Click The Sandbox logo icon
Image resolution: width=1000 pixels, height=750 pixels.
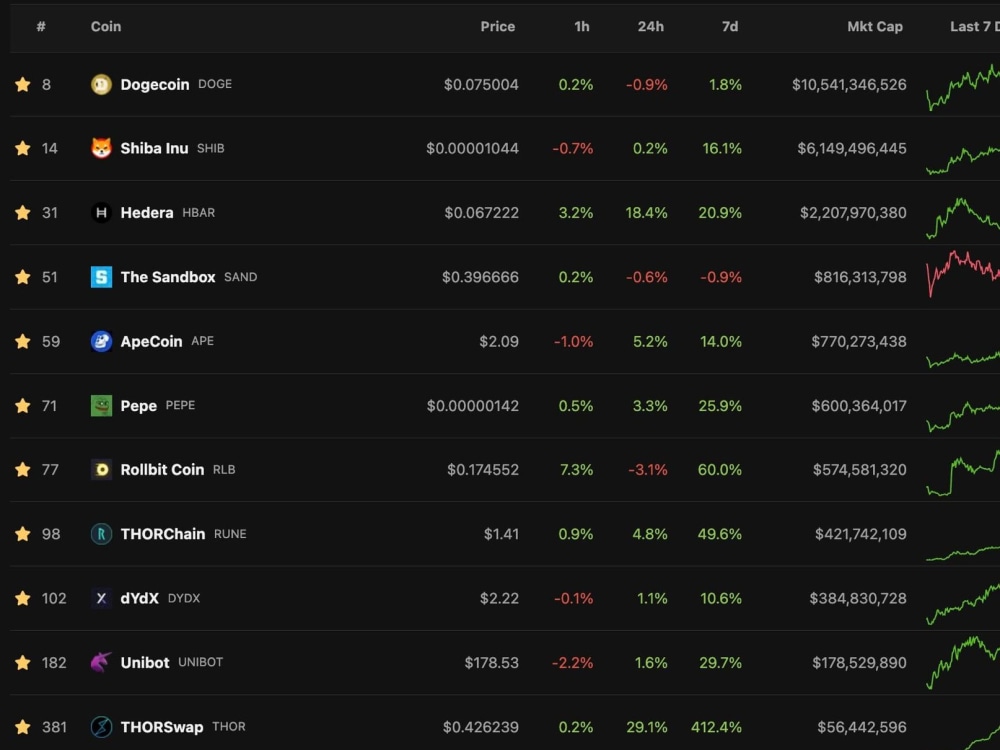click(x=100, y=277)
